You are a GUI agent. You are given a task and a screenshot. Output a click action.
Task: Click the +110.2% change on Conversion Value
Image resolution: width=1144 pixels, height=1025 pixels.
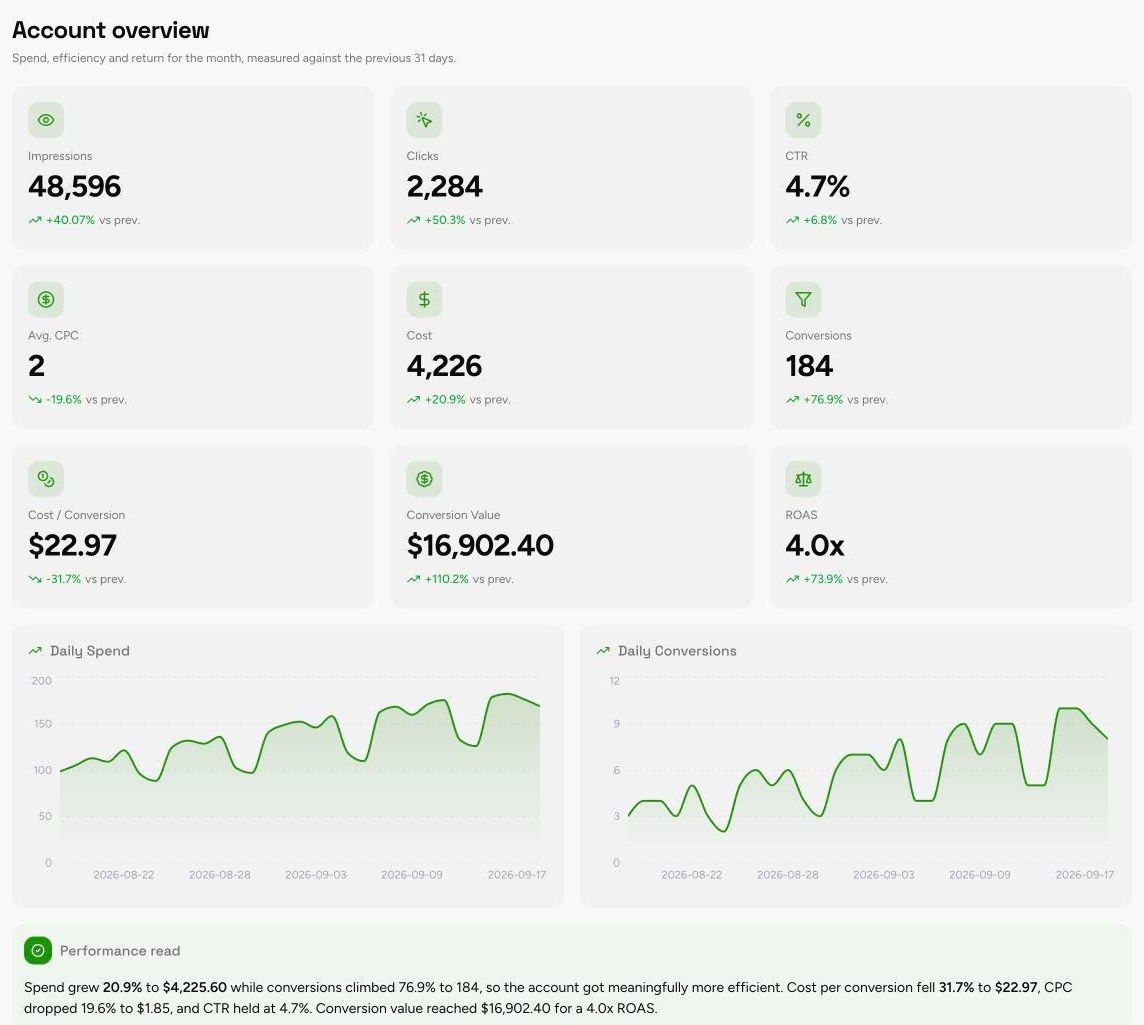point(447,579)
